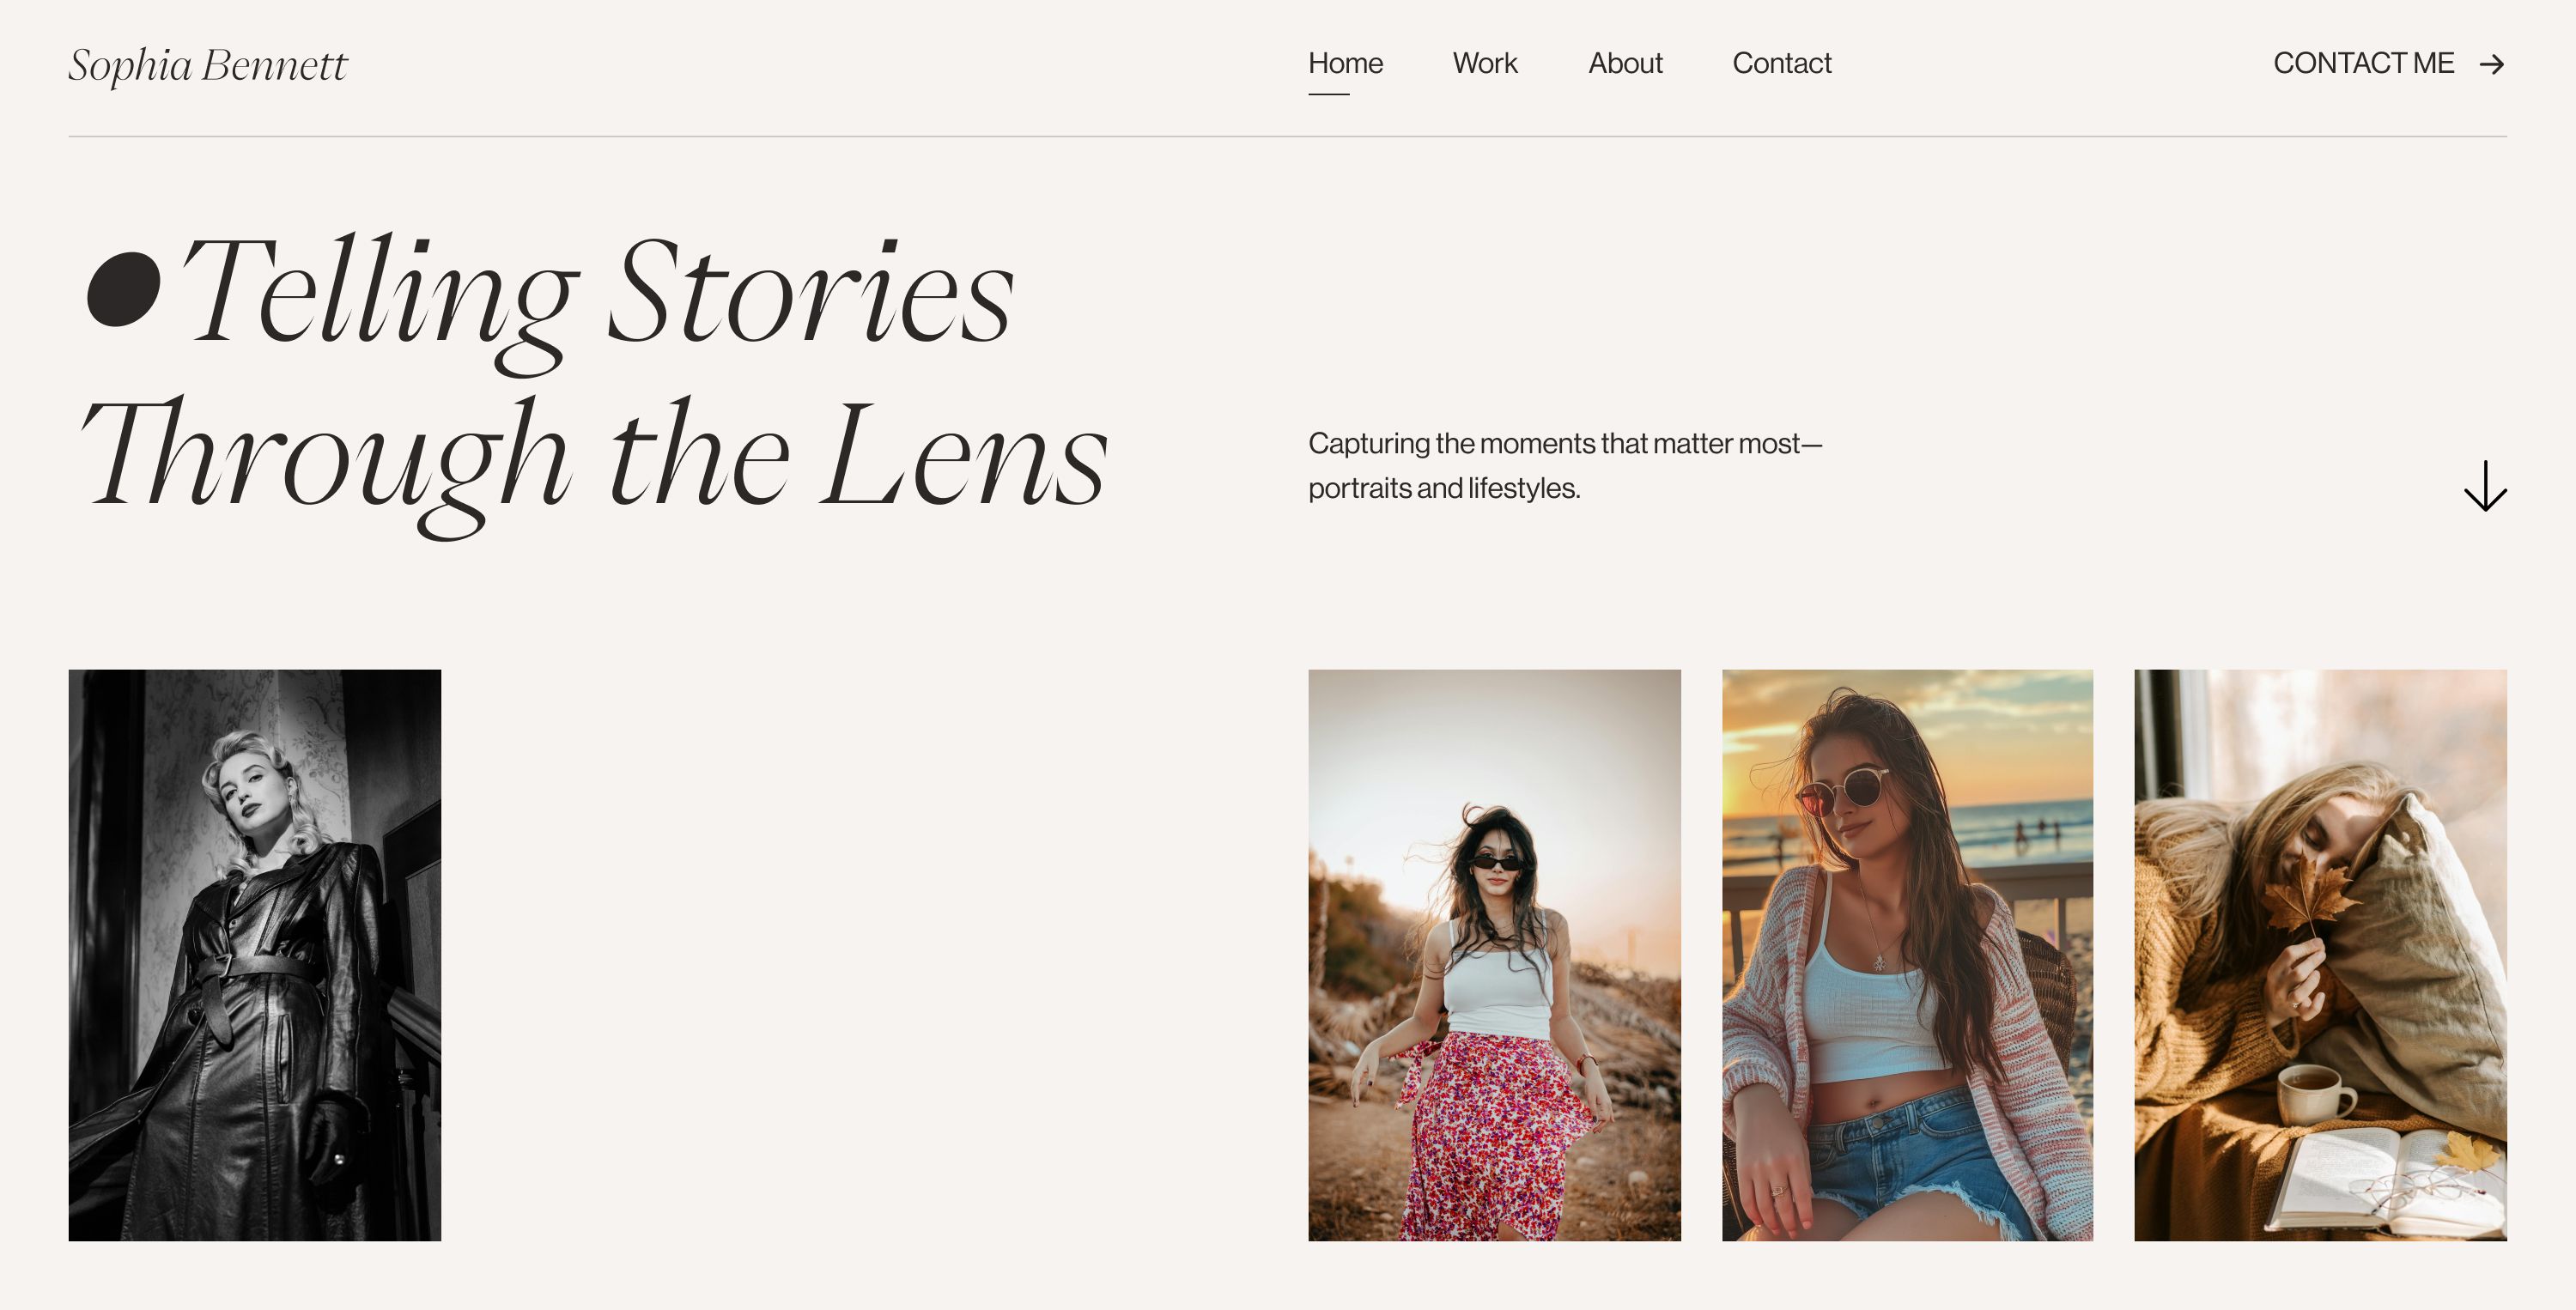Open the black-and-white leather coat photo
This screenshot has height=1310, width=2576.
[x=254, y=955]
